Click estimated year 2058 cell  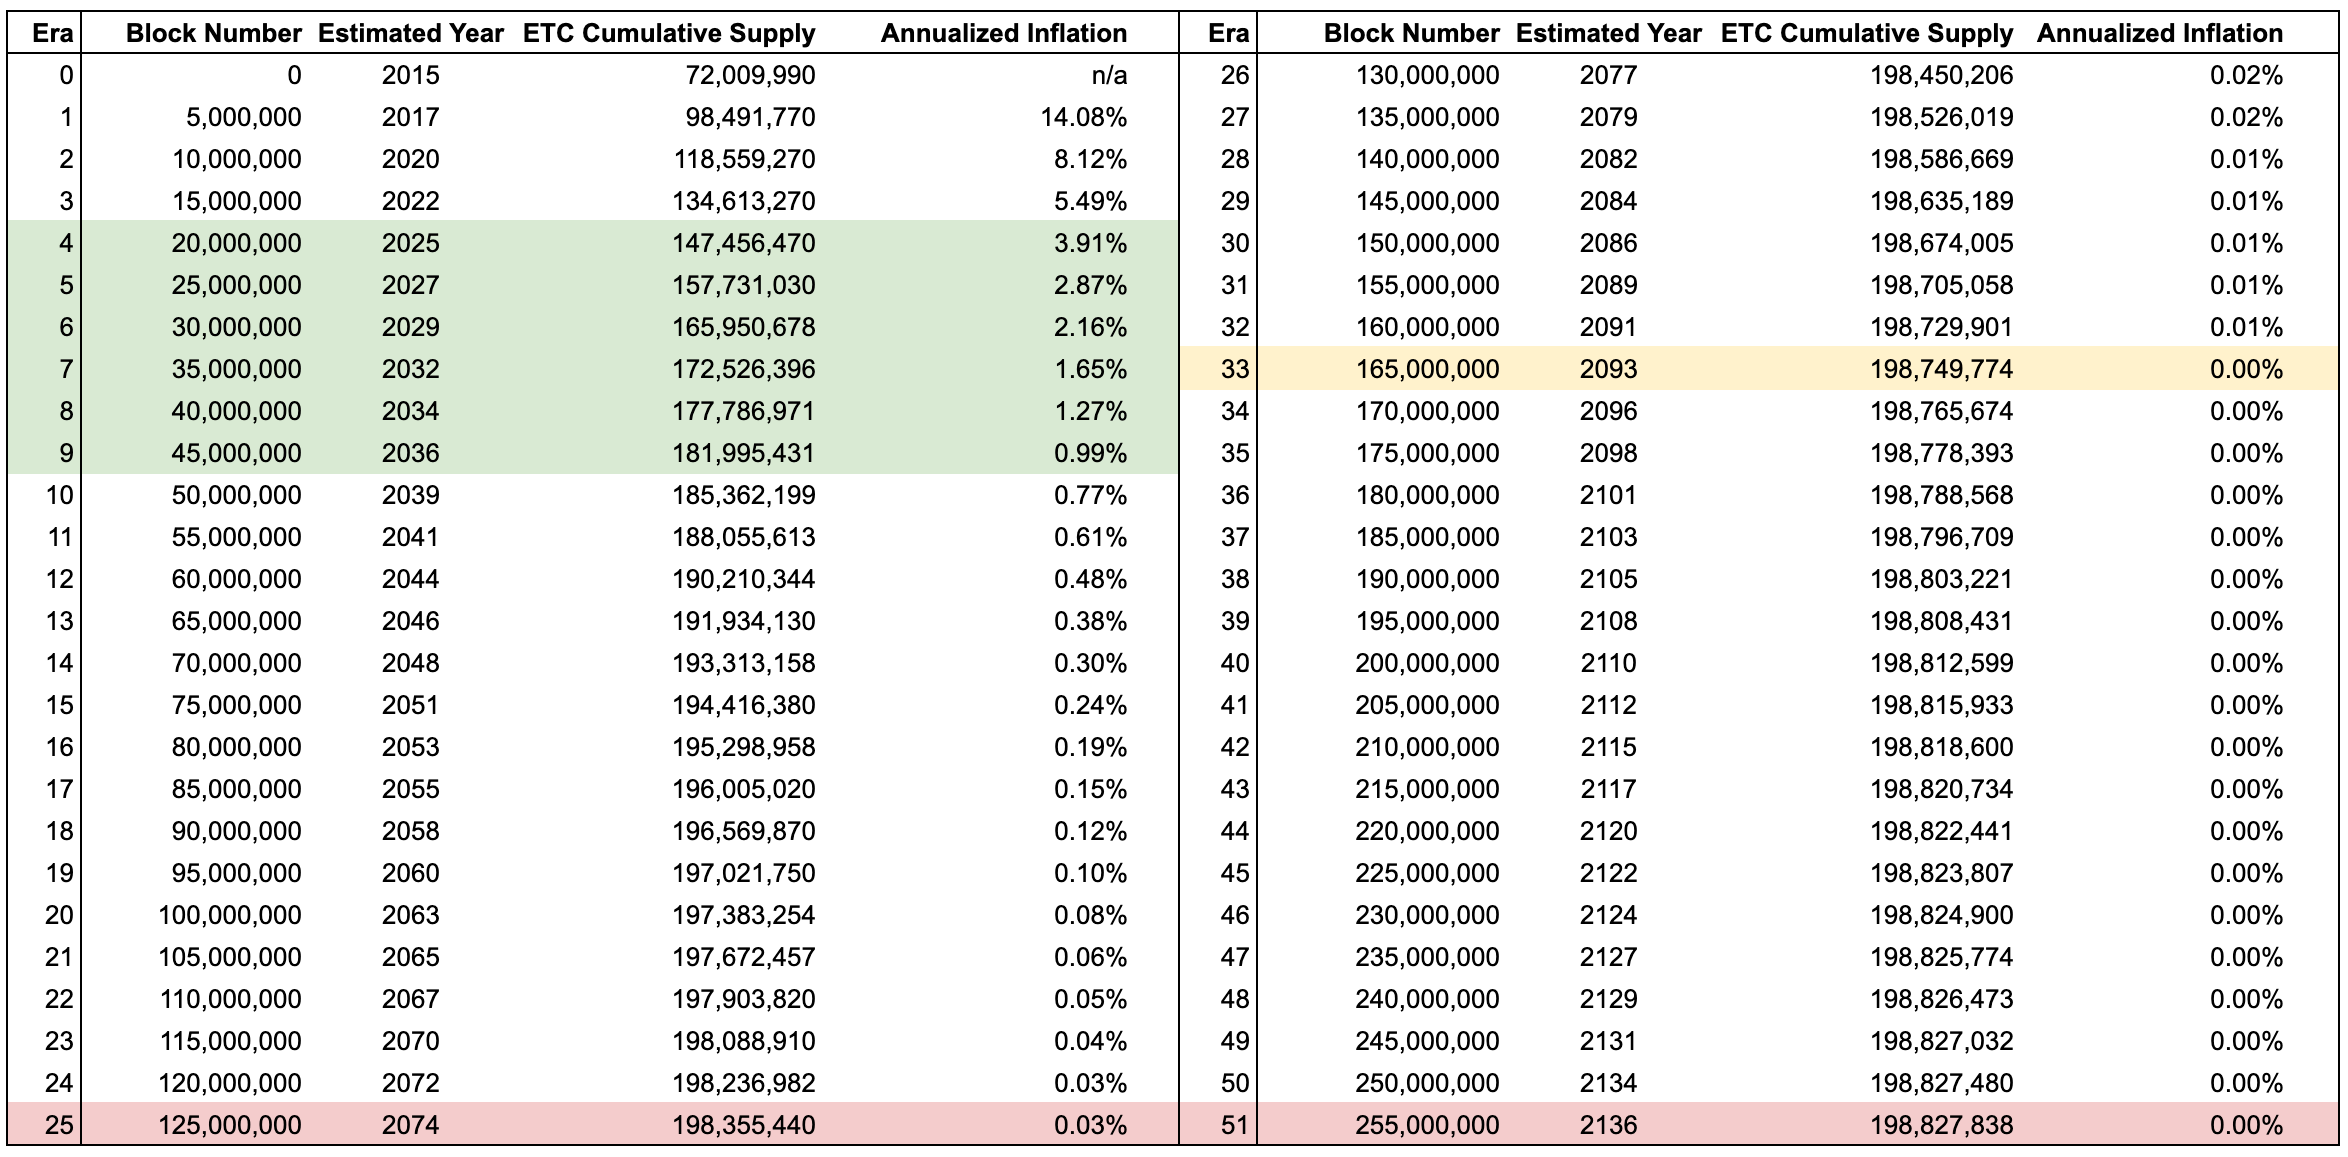pos(411,831)
